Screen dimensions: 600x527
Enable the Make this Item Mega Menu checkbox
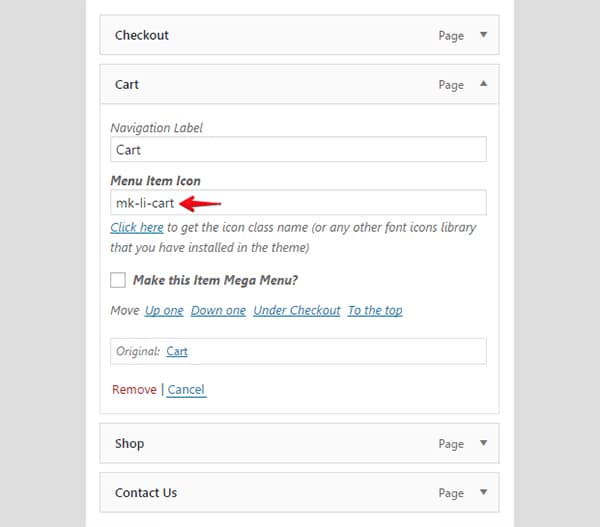click(x=118, y=280)
